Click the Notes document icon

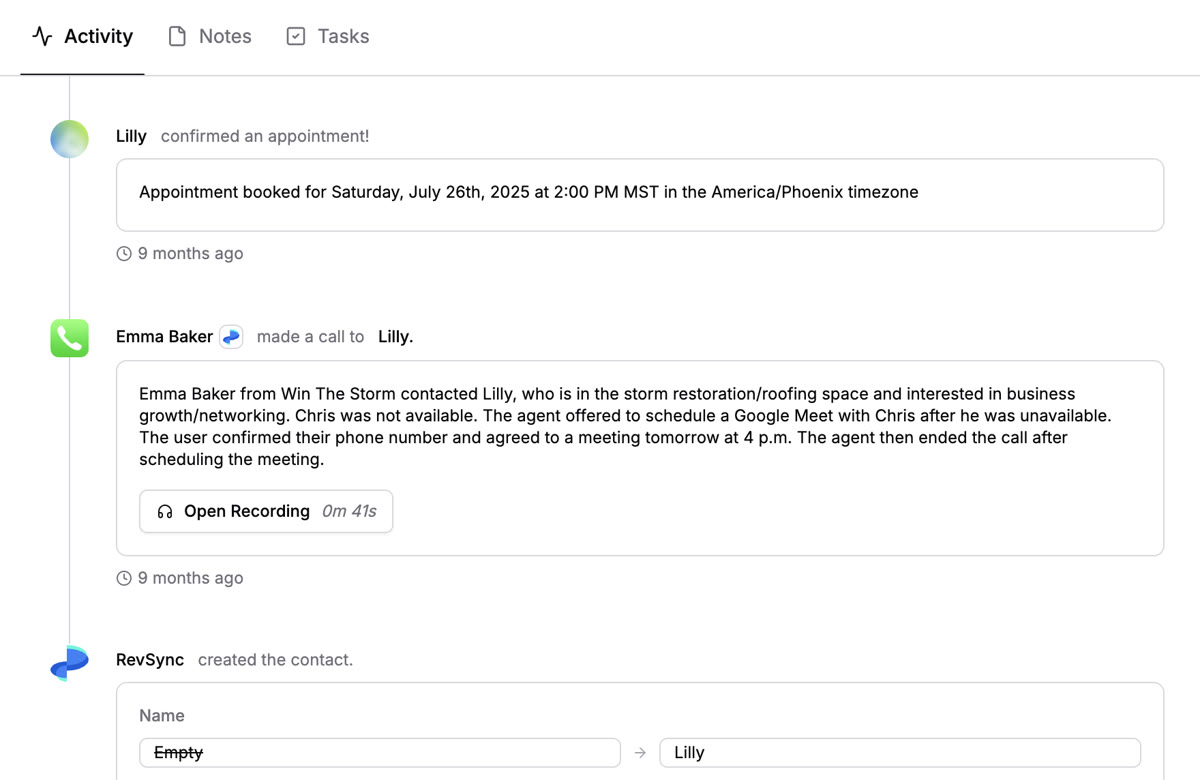[x=177, y=35]
